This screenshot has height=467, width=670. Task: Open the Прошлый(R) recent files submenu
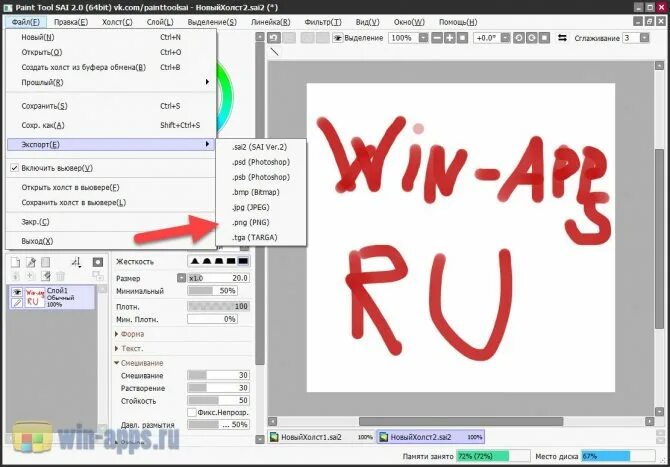pyautogui.click(x=111, y=82)
